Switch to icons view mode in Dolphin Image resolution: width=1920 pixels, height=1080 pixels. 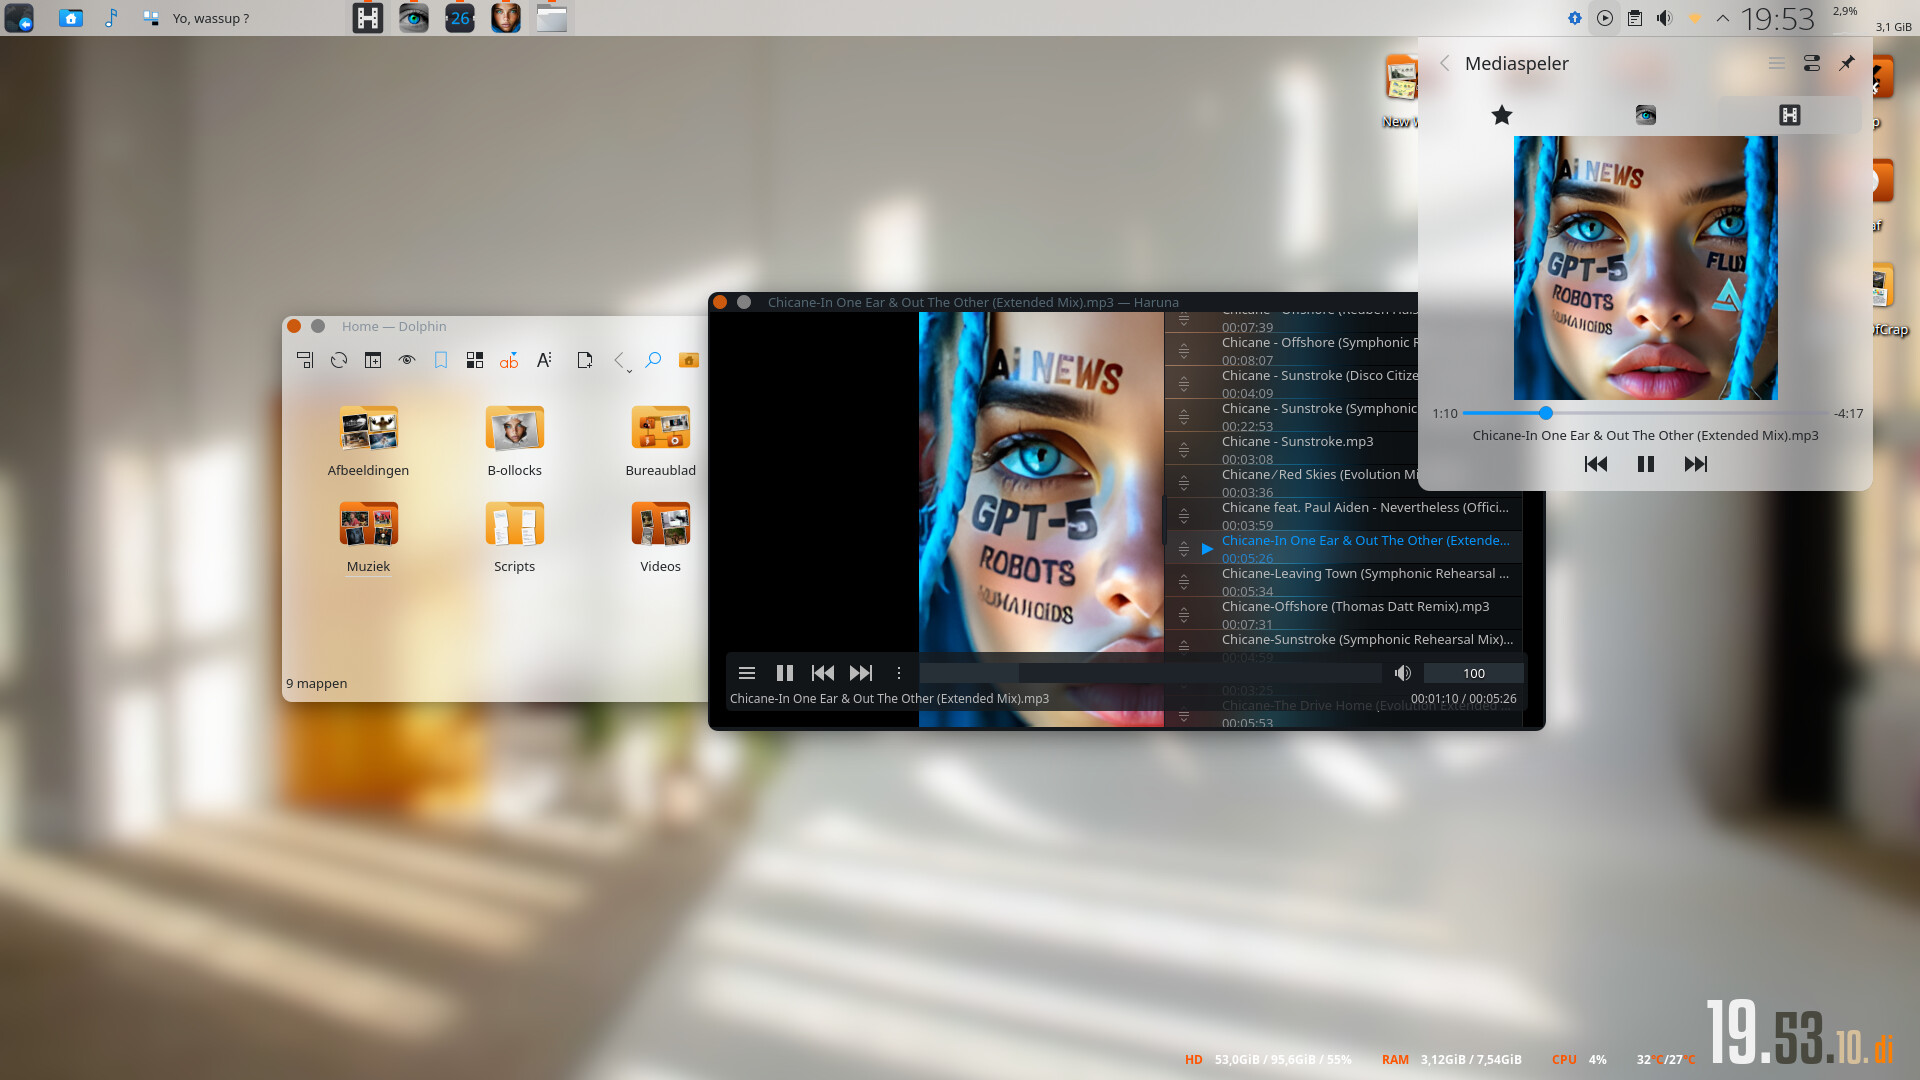click(x=475, y=360)
